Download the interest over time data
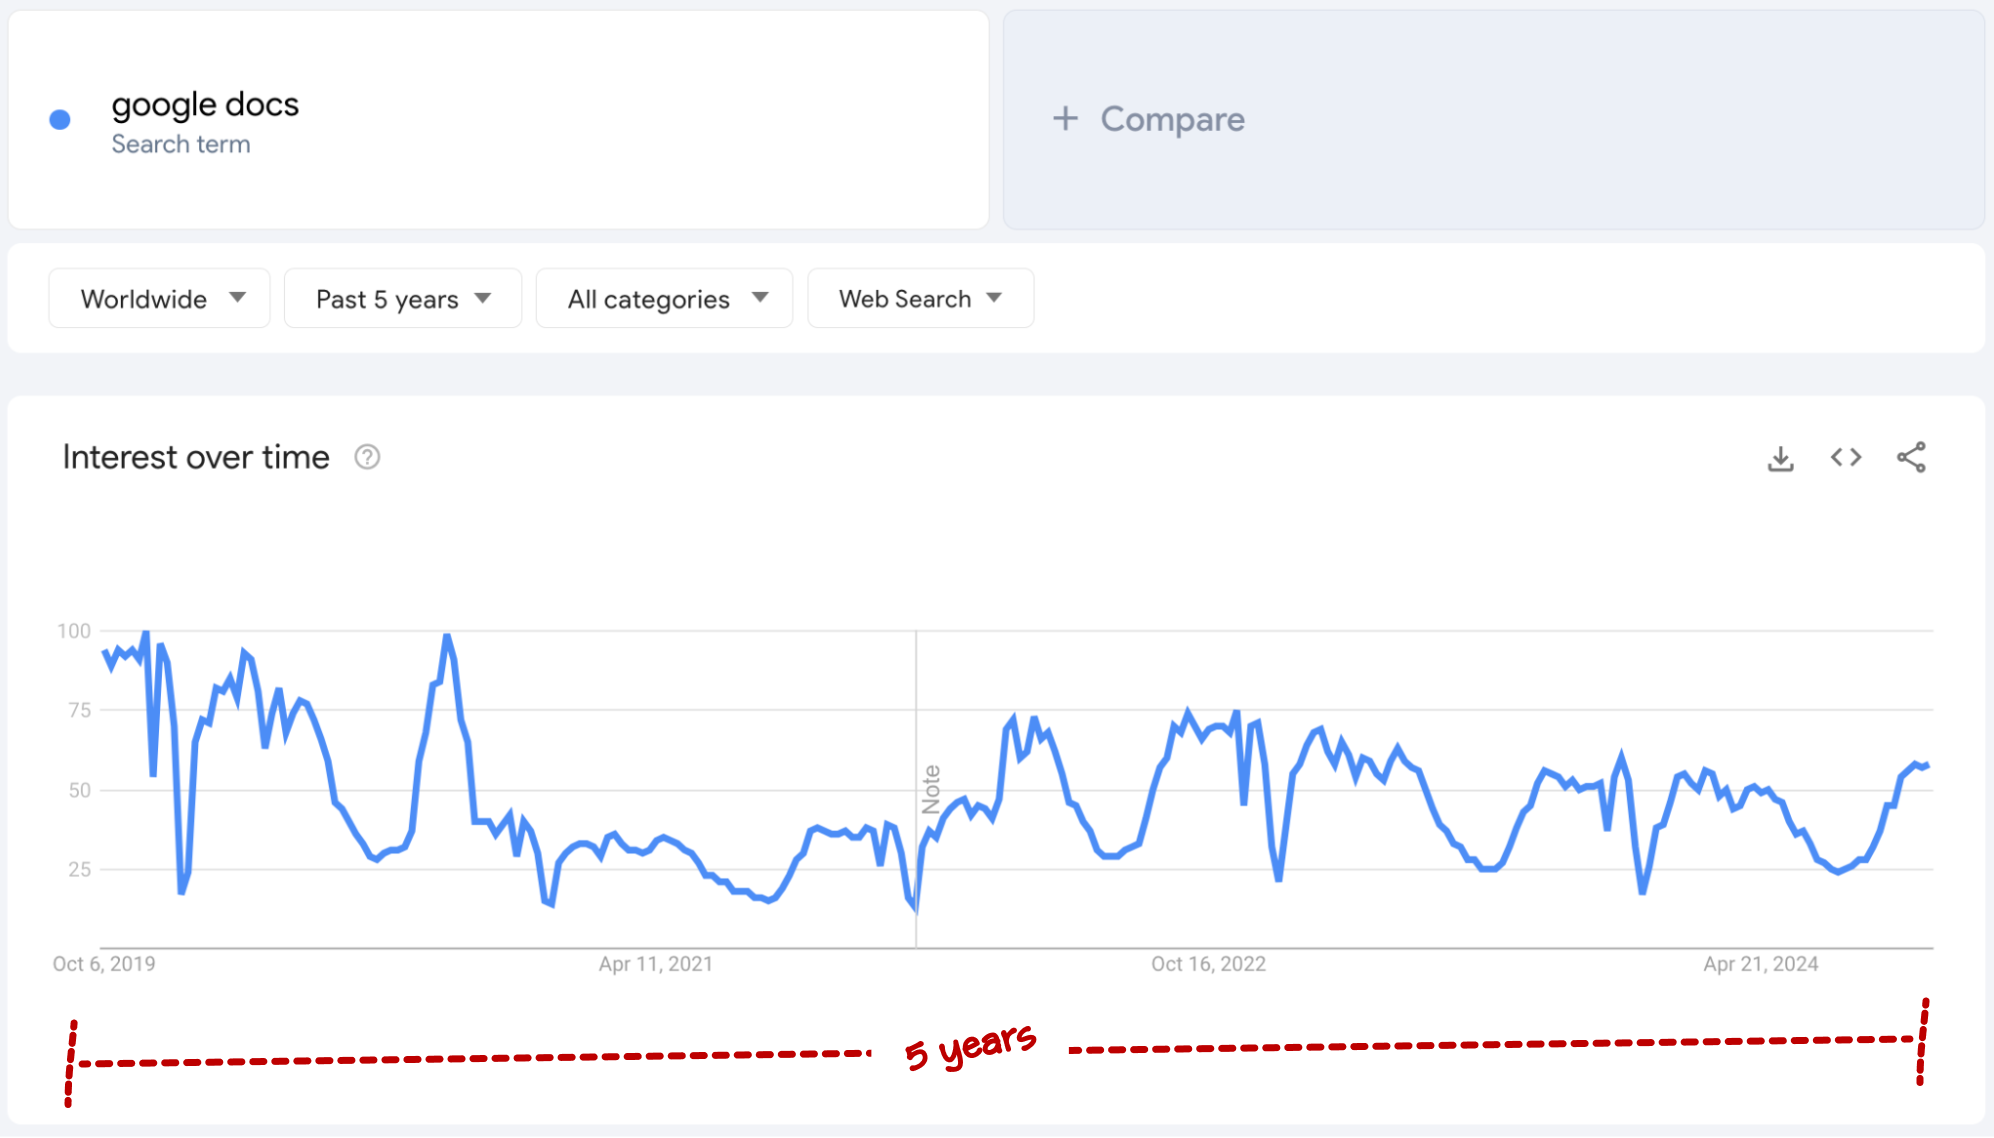 click(1780, 458)
